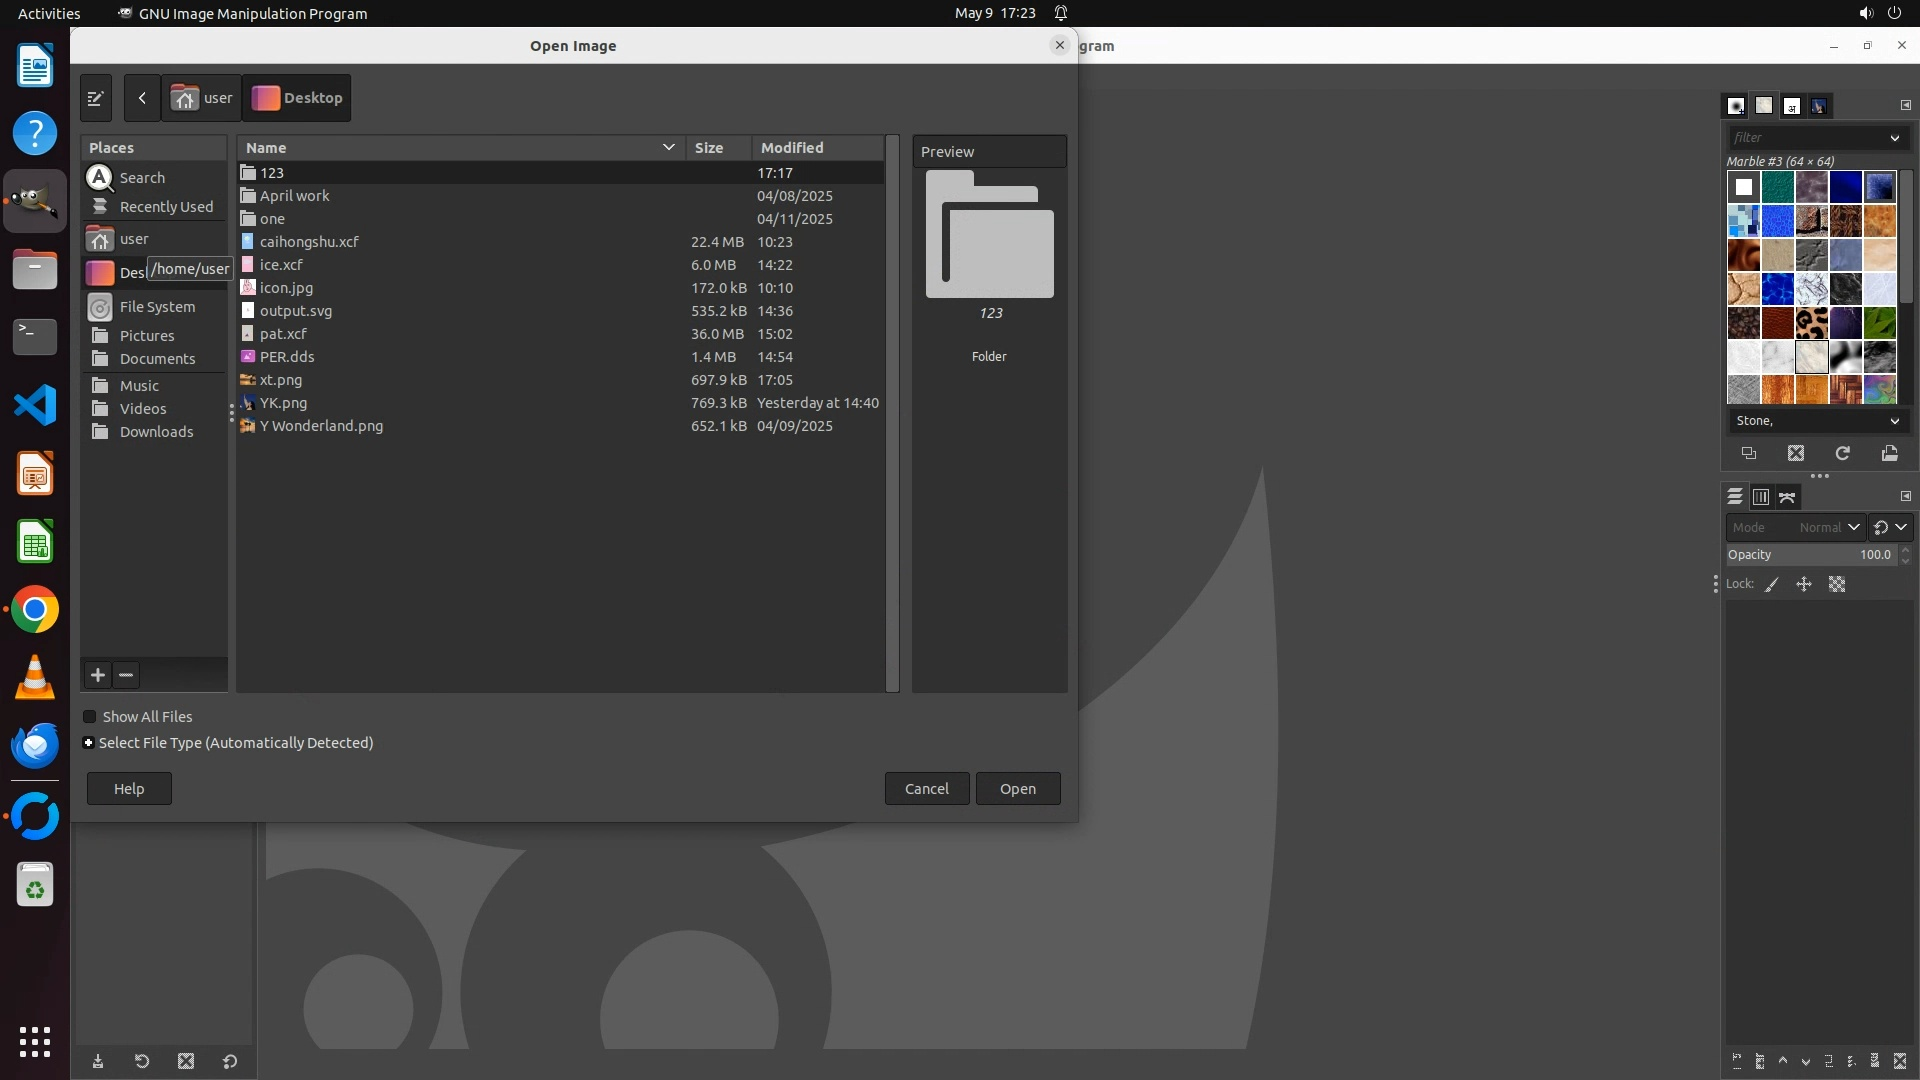This screenshot has width=1920, height=1080.
Task: Click the Opacity slider
Action: point(1810,555)
